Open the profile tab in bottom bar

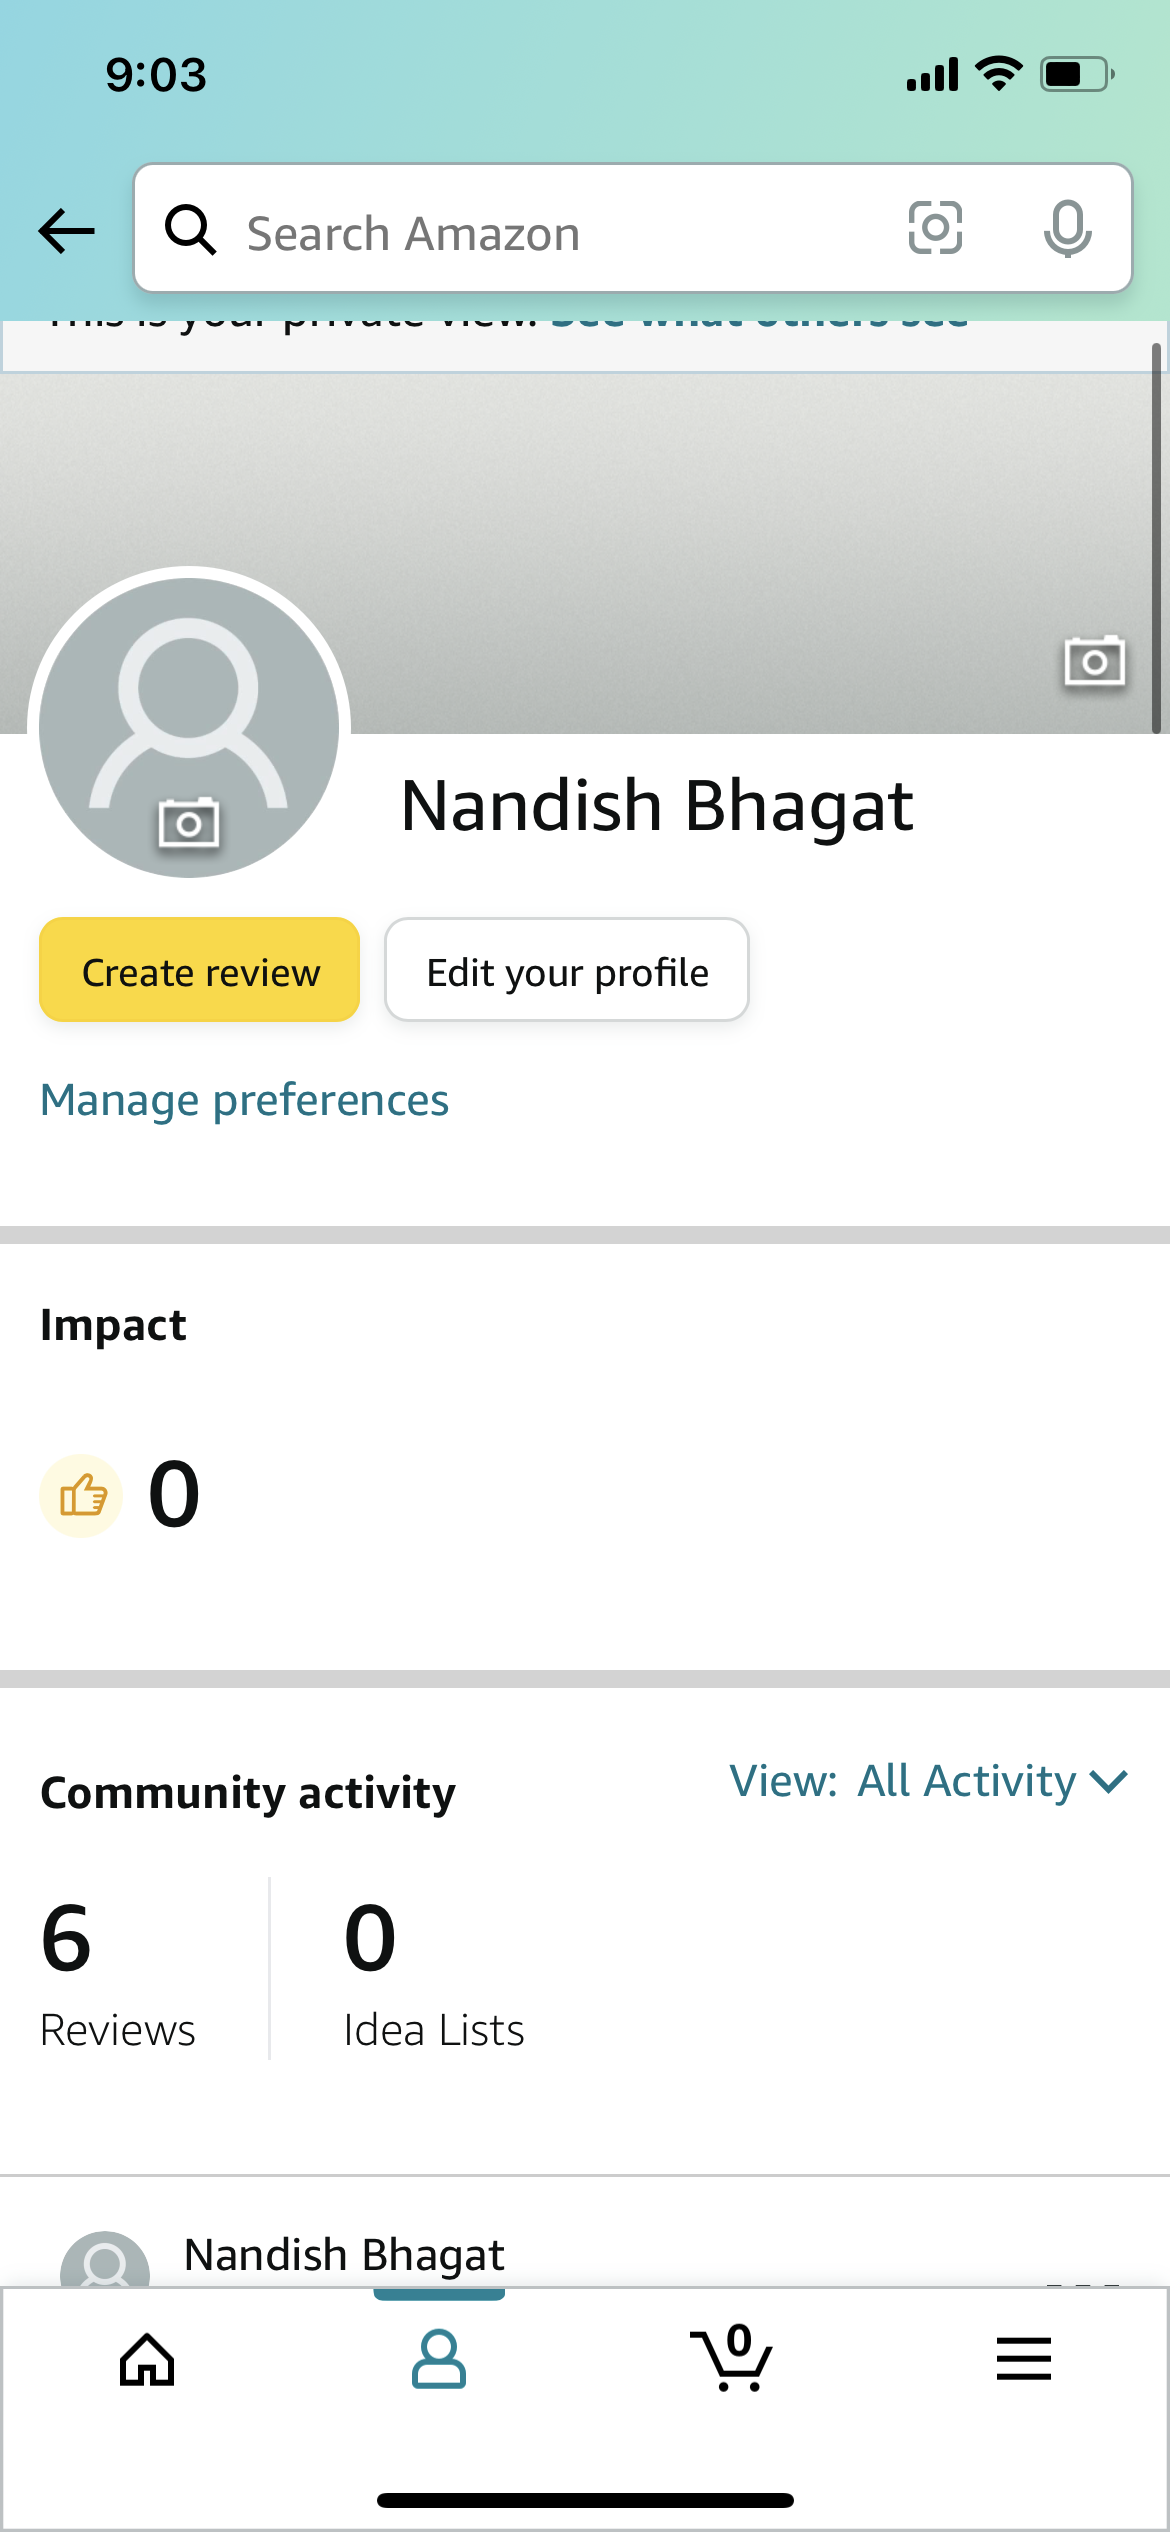click(x=439, y=2359)
